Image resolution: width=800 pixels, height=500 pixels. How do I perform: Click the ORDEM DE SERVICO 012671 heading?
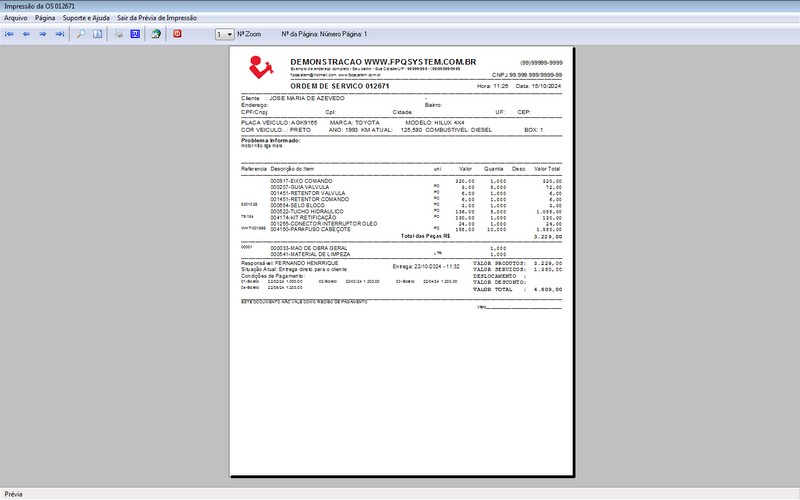coord(340,86)
